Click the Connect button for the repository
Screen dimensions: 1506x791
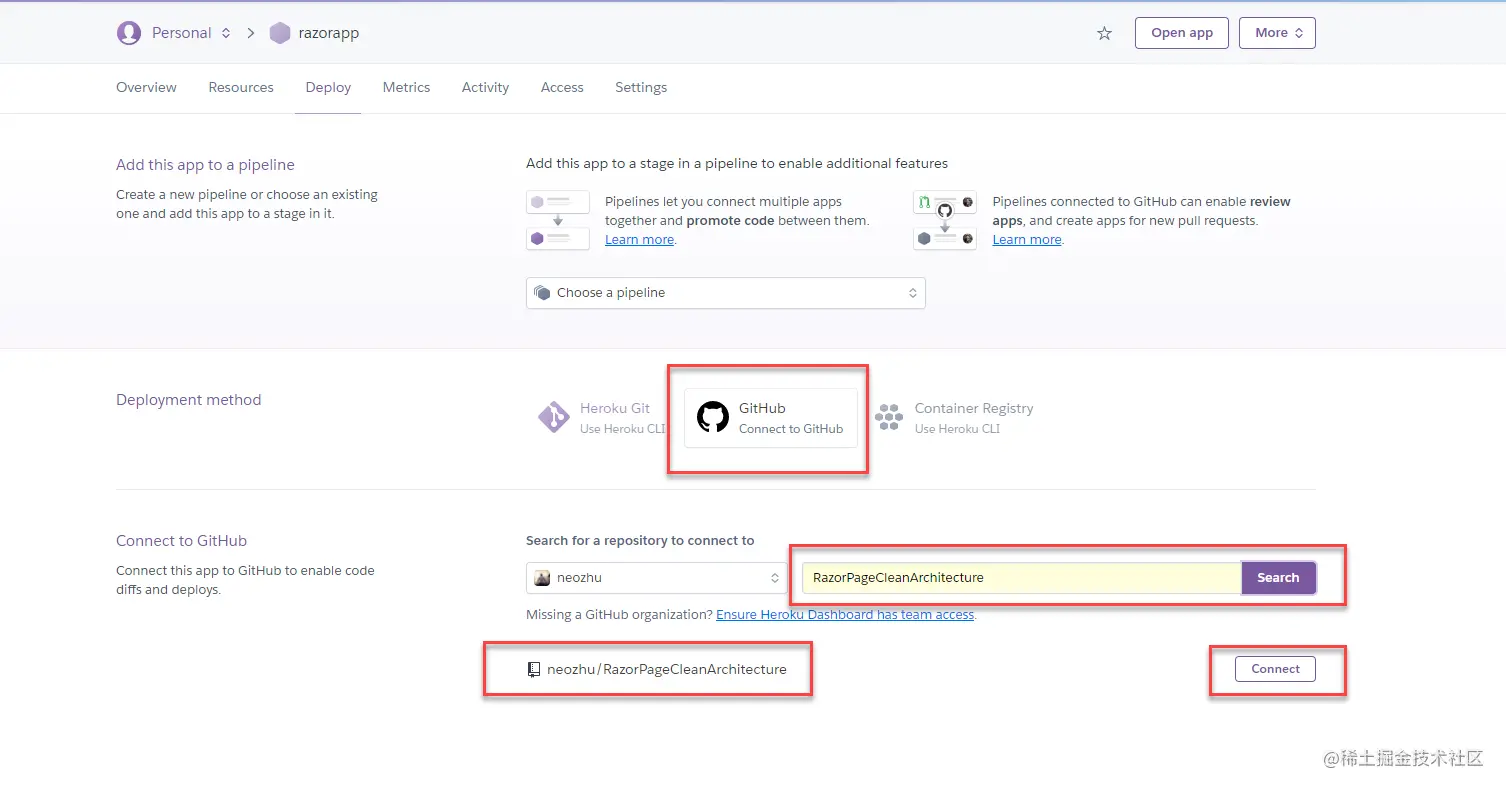[x=1276, y=669]
